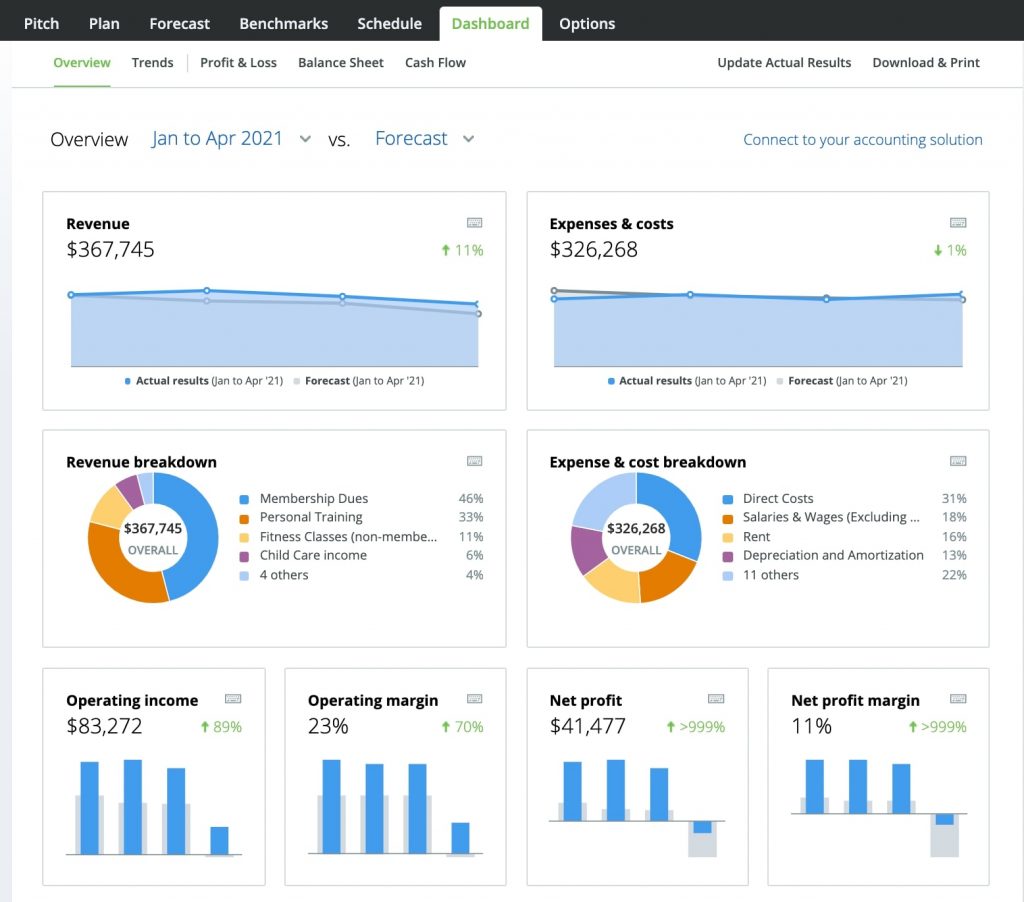1024x902 pixels.
Task: Click the Fitness Classes yellow legend swatch
Action: [x=244, y=538]
